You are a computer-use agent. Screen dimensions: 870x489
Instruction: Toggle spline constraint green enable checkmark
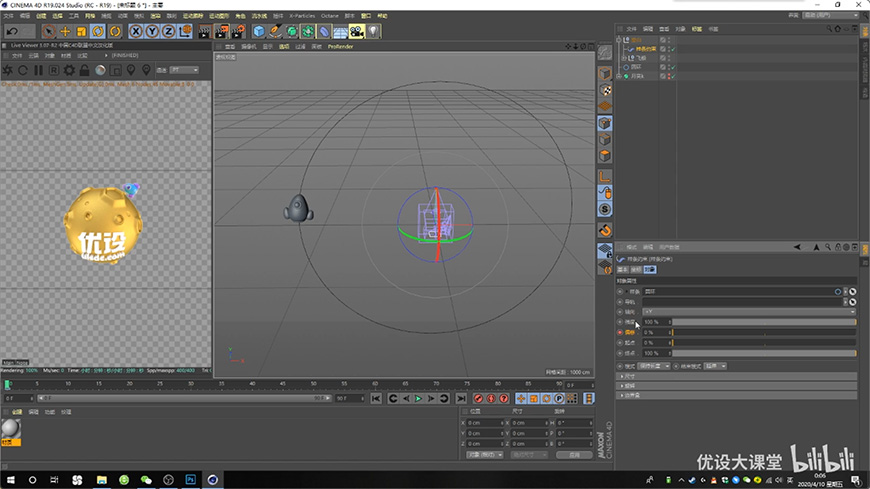pos(673,49)
